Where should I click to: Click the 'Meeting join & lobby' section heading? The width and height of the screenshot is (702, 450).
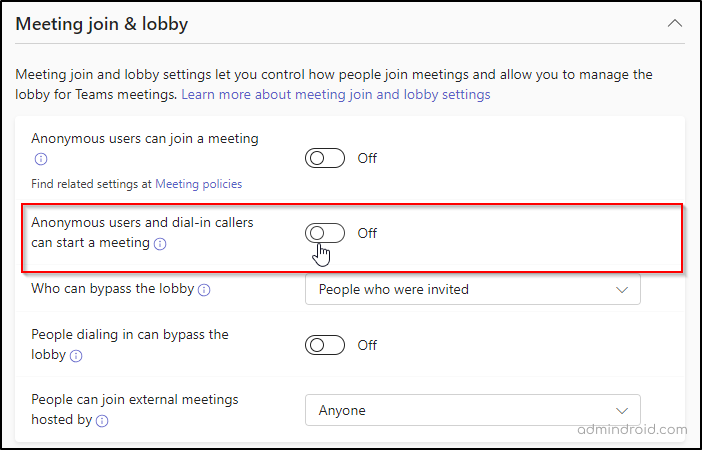coord(102,23)
